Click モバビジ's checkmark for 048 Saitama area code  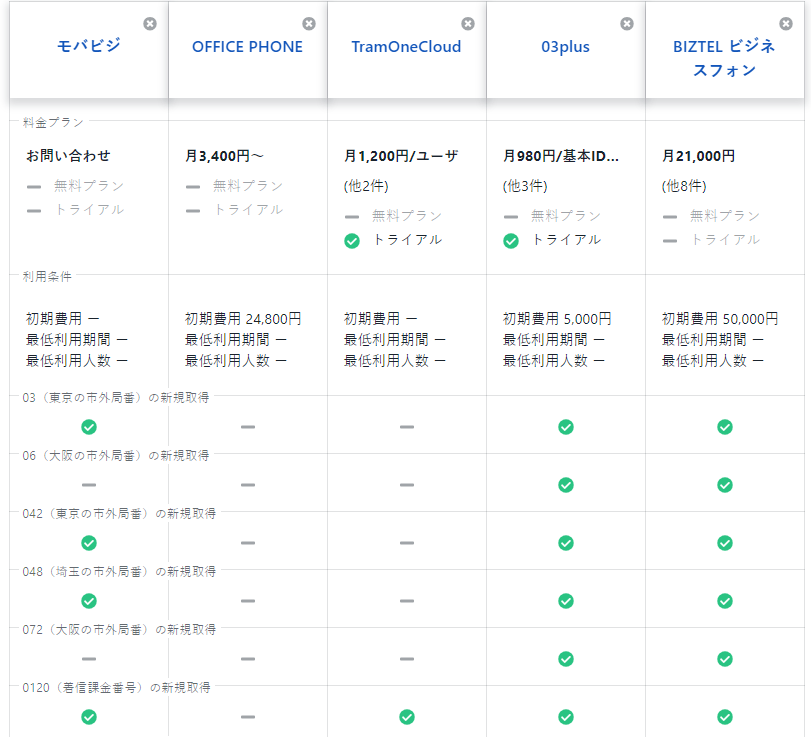tap(89, 601)
